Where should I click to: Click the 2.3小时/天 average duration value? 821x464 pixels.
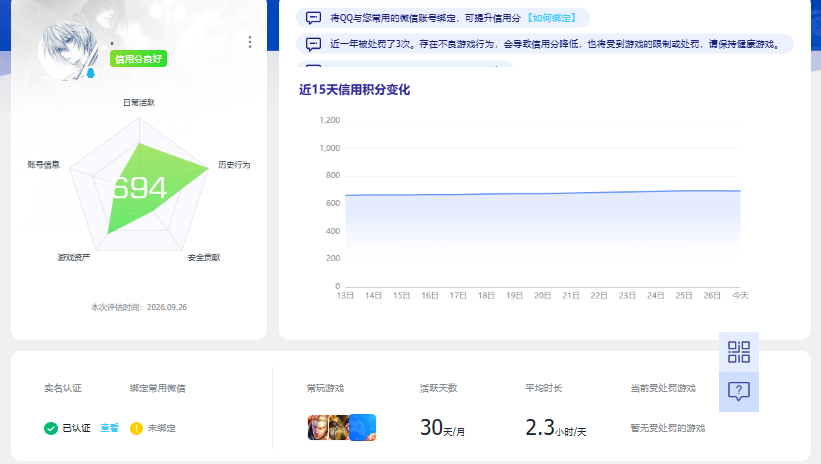(x=556, y=428)
